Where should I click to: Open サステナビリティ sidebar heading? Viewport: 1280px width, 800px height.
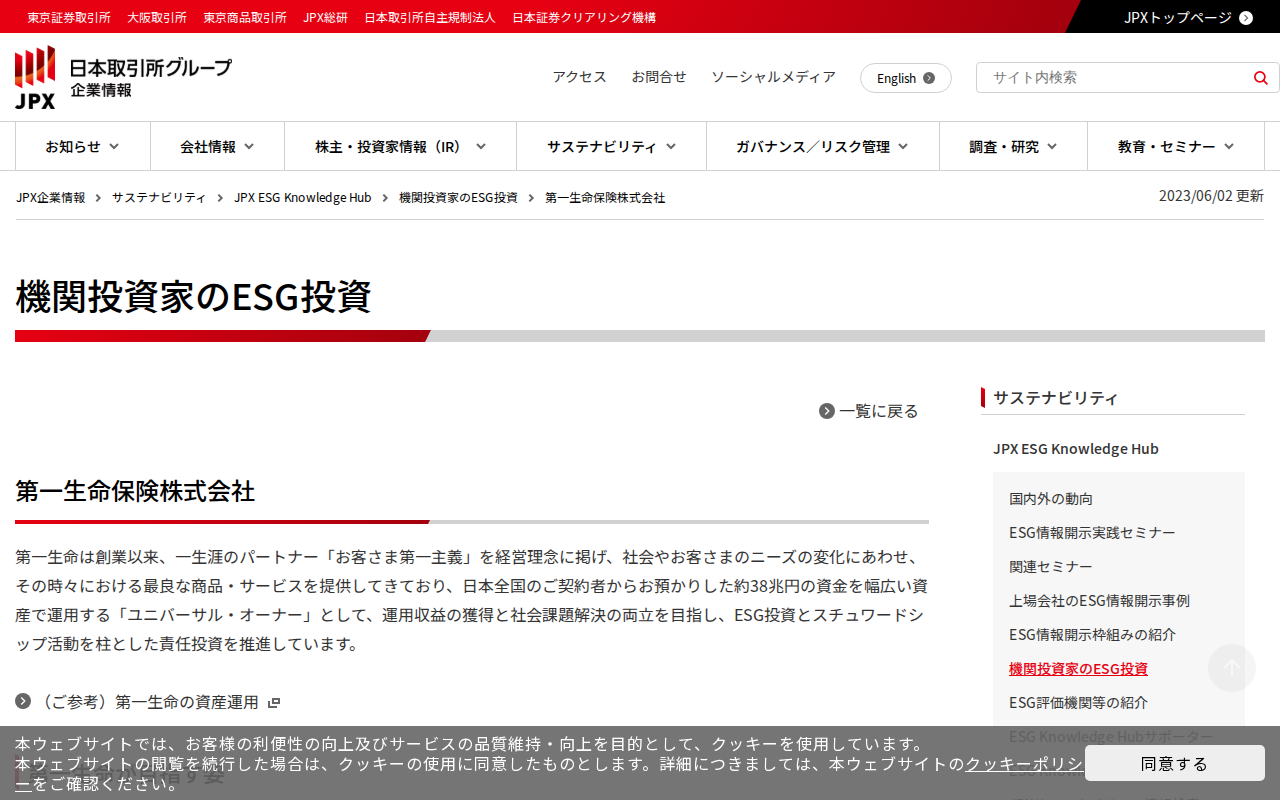(1055, 398)
